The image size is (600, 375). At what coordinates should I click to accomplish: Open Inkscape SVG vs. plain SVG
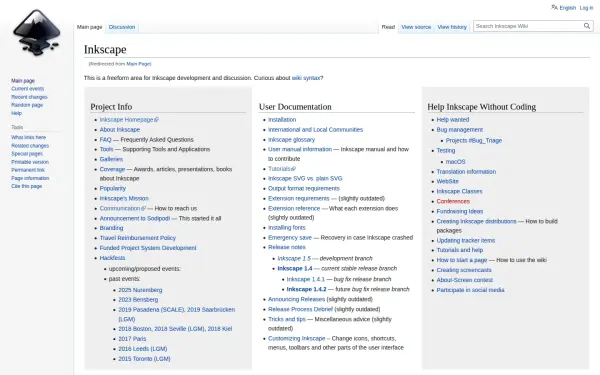pyautogui.click(x=305, y=179)
